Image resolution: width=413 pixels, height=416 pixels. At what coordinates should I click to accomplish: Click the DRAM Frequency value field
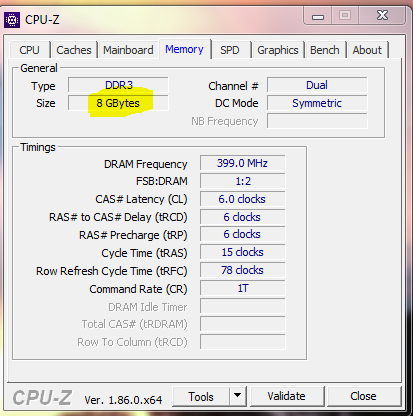tap(242, 163)
